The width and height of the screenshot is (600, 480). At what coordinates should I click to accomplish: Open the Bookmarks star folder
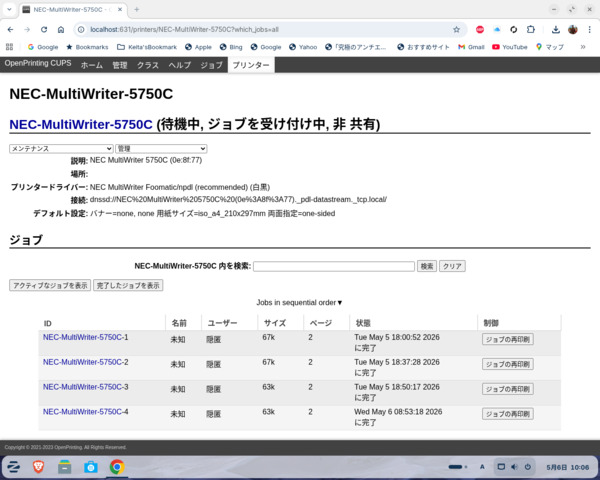coord(87,47)
